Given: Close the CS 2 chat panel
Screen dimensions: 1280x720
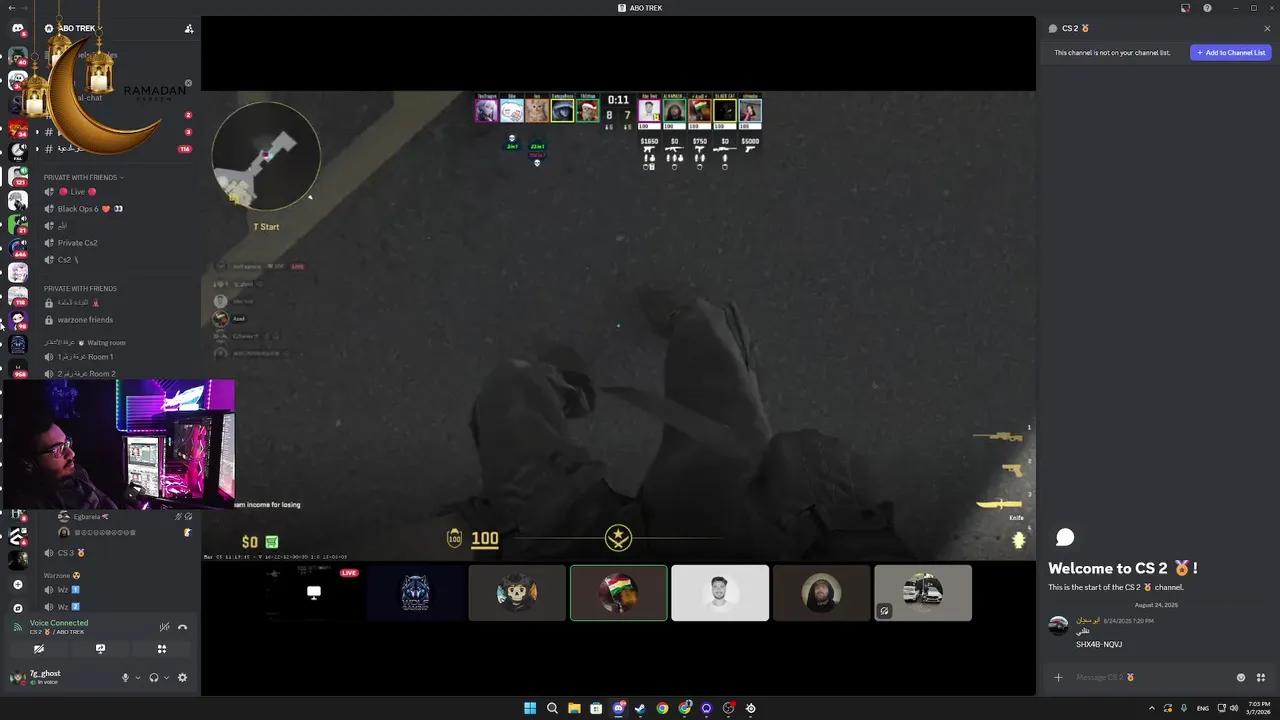Looking at the screenshot, I should [x=1267, y=28].
